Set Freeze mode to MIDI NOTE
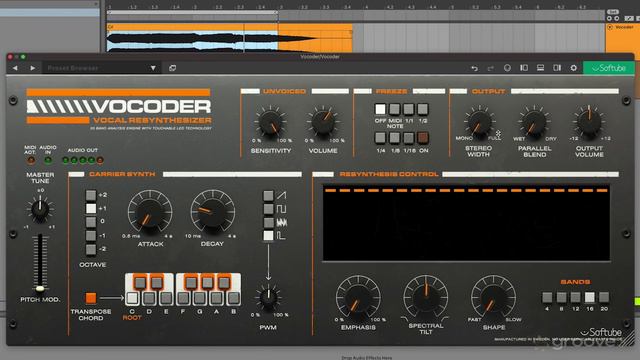The image size is (640, 360). (x=394, y=109)
